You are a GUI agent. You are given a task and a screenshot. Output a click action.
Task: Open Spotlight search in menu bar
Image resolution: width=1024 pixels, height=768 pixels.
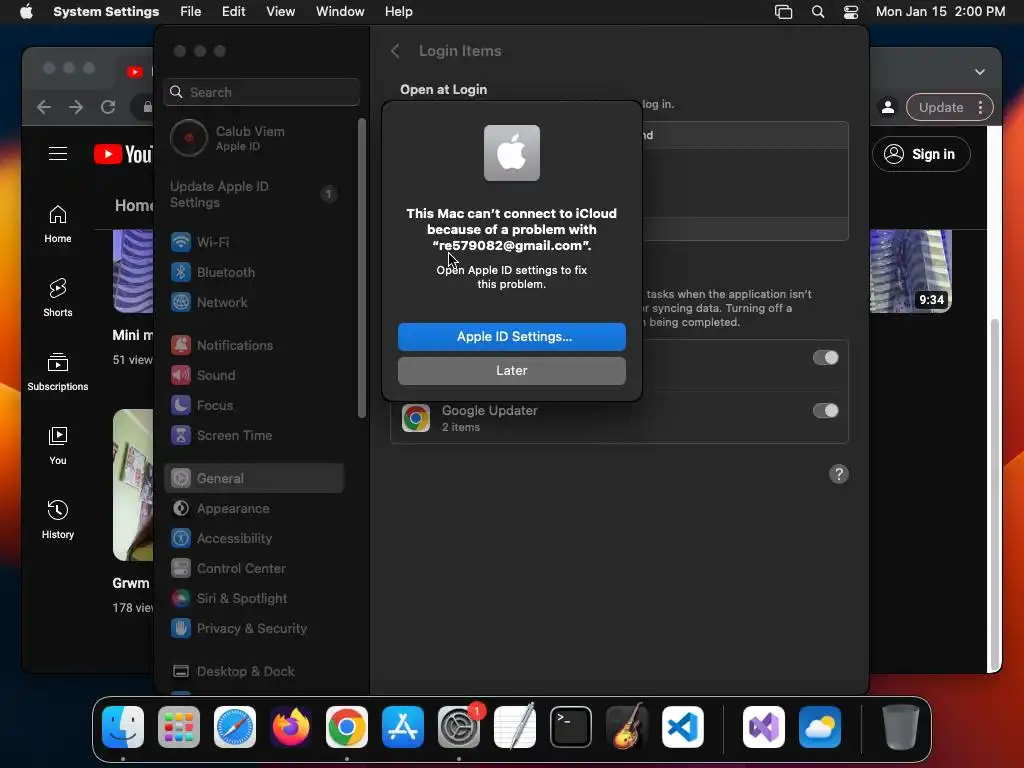point(818,12)
